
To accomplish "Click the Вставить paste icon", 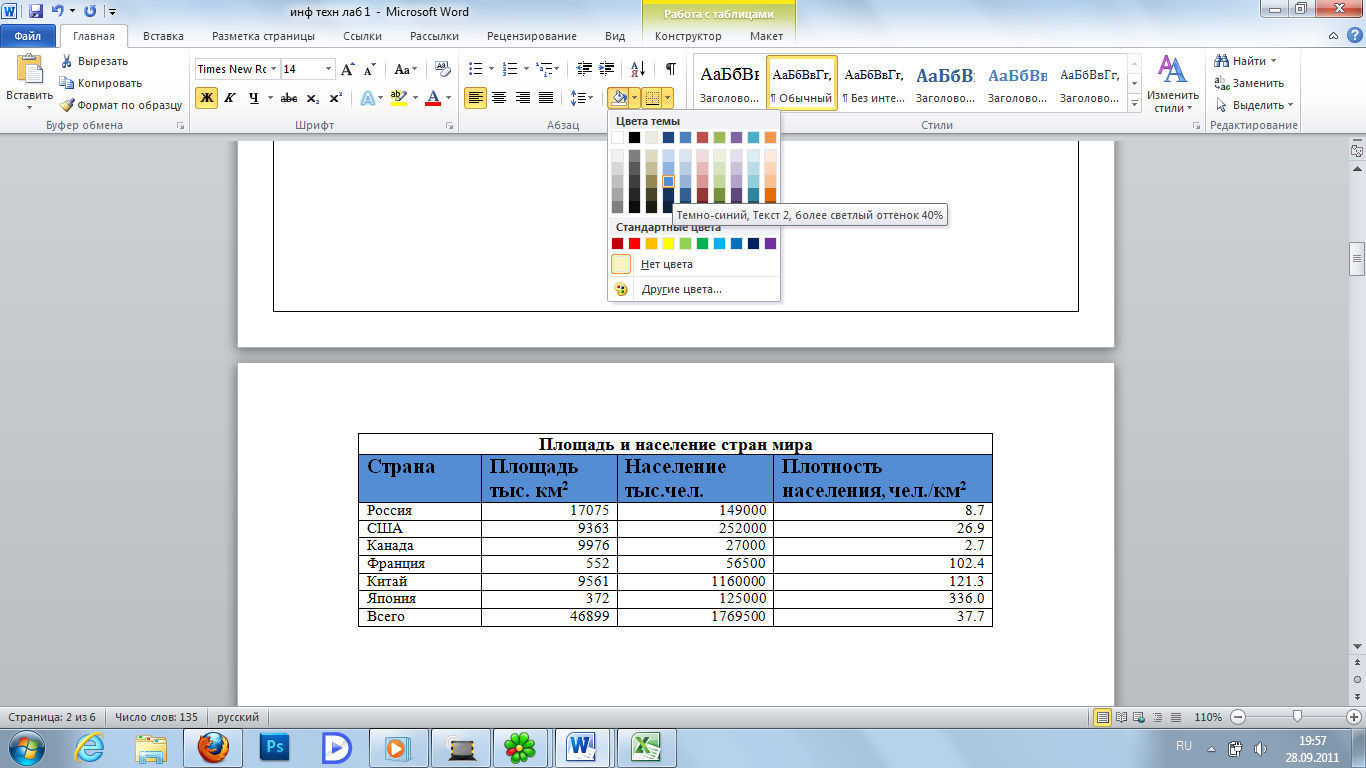I will (29, 71).
